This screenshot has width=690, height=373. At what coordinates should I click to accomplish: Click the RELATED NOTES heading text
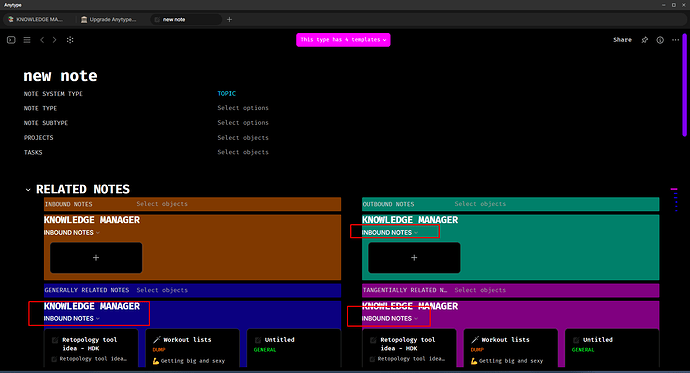pos(83,189)
